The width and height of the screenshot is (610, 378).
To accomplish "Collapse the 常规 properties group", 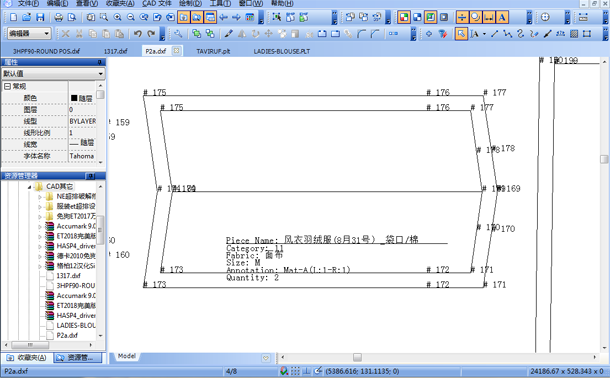I will click(7, 86).
